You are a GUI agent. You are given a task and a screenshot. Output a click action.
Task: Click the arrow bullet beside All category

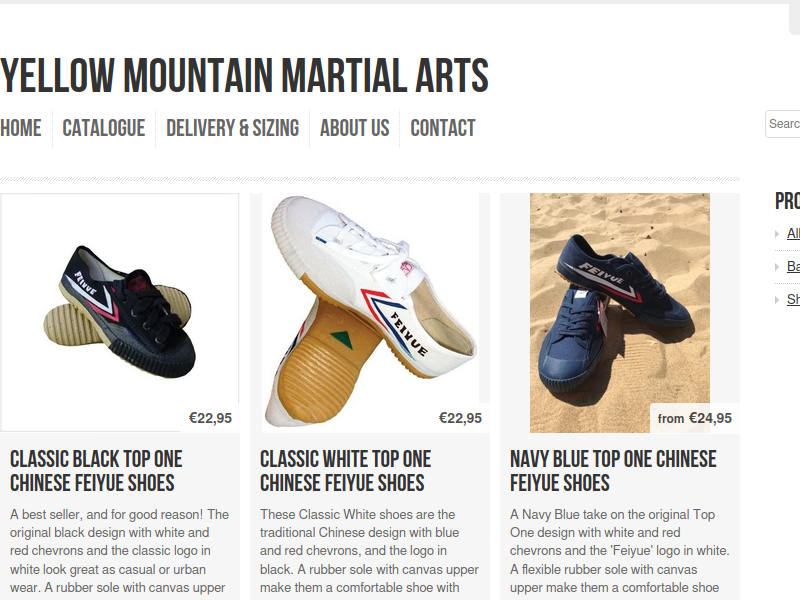777,234
